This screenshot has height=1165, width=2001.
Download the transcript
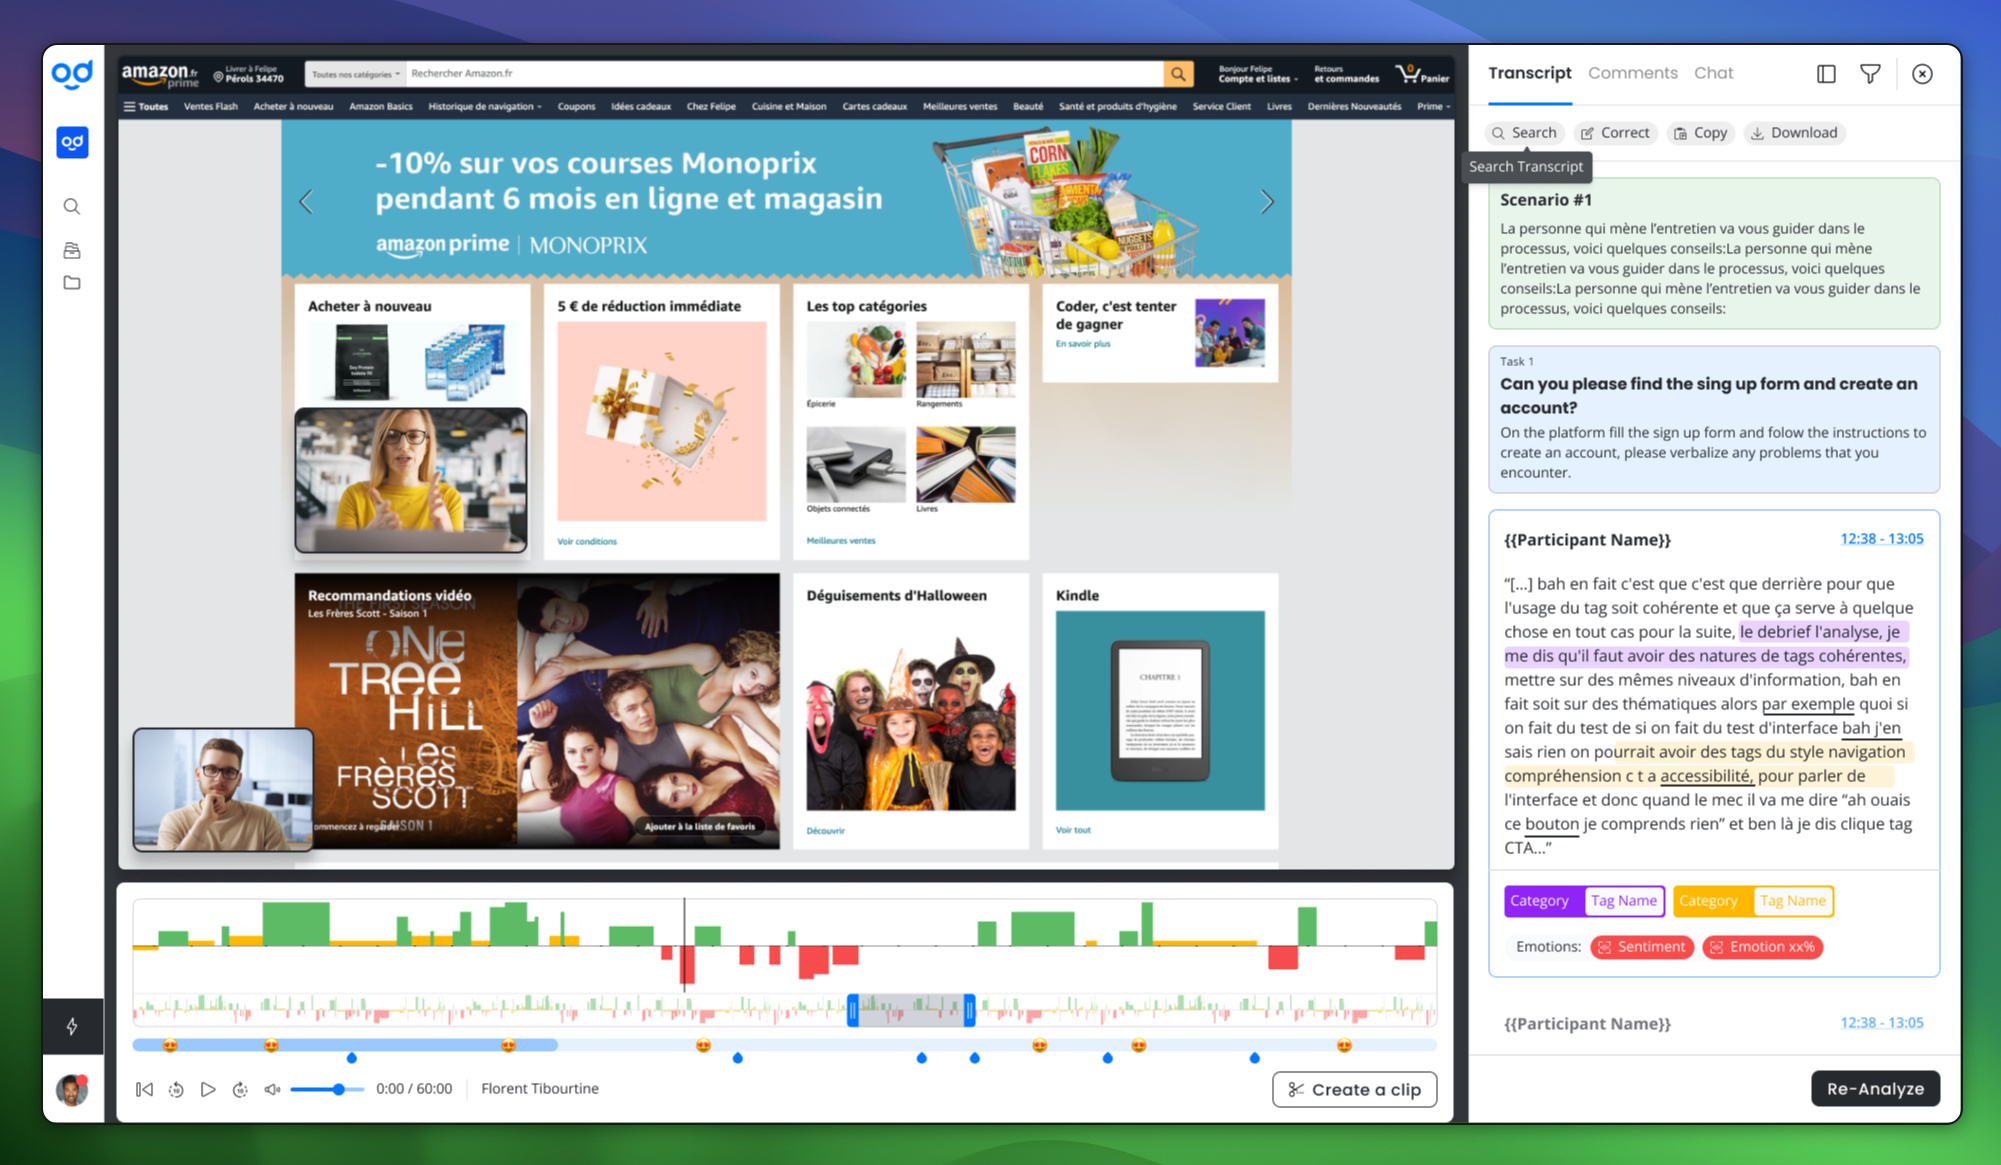point(1794,133)
